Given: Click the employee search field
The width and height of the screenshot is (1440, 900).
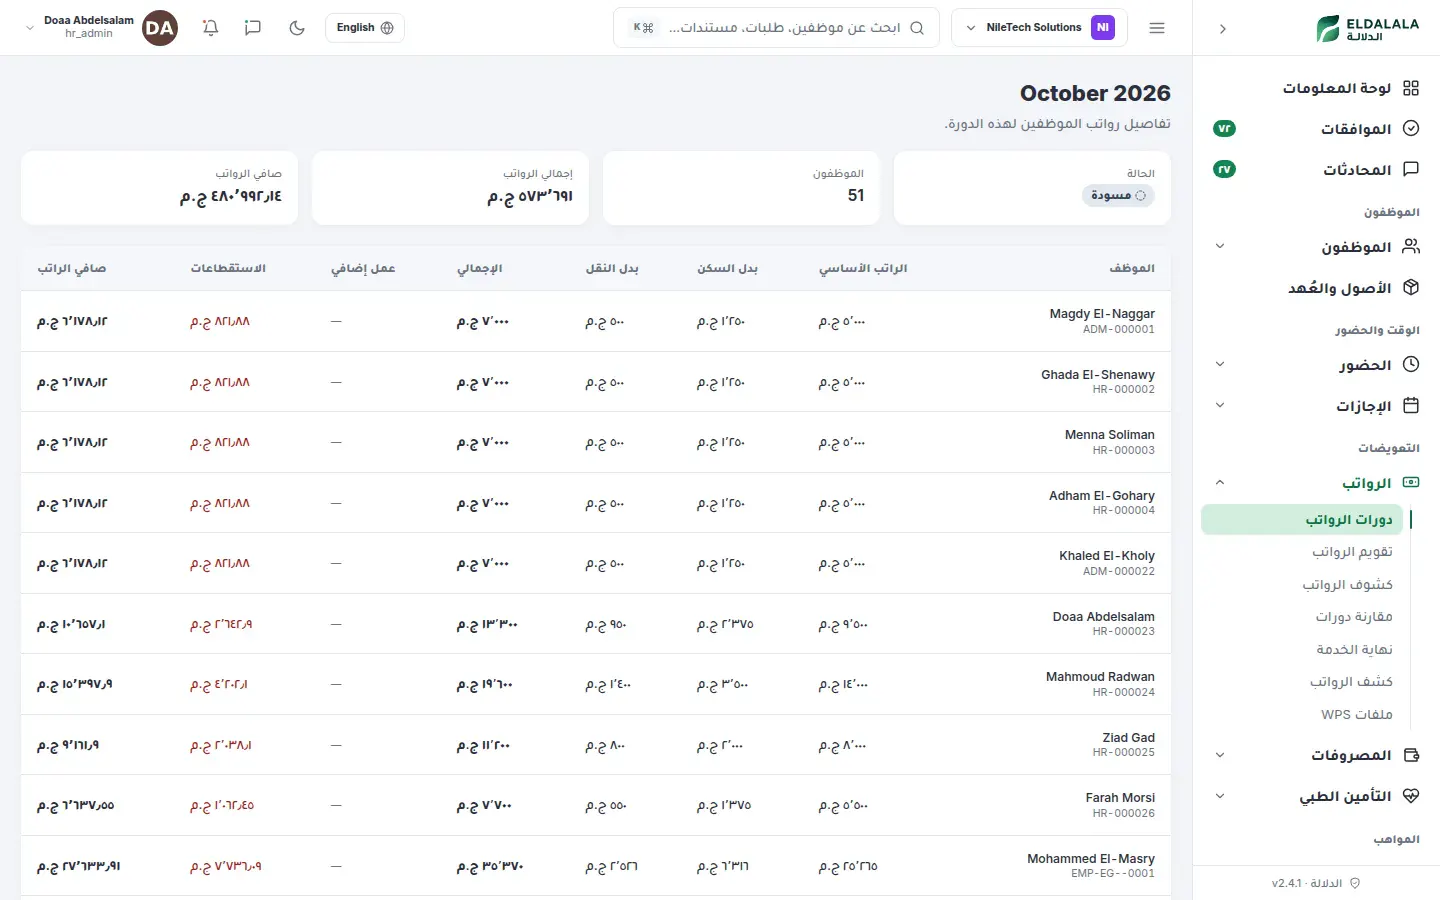Looking at the screenshot, I should [776, 28].
